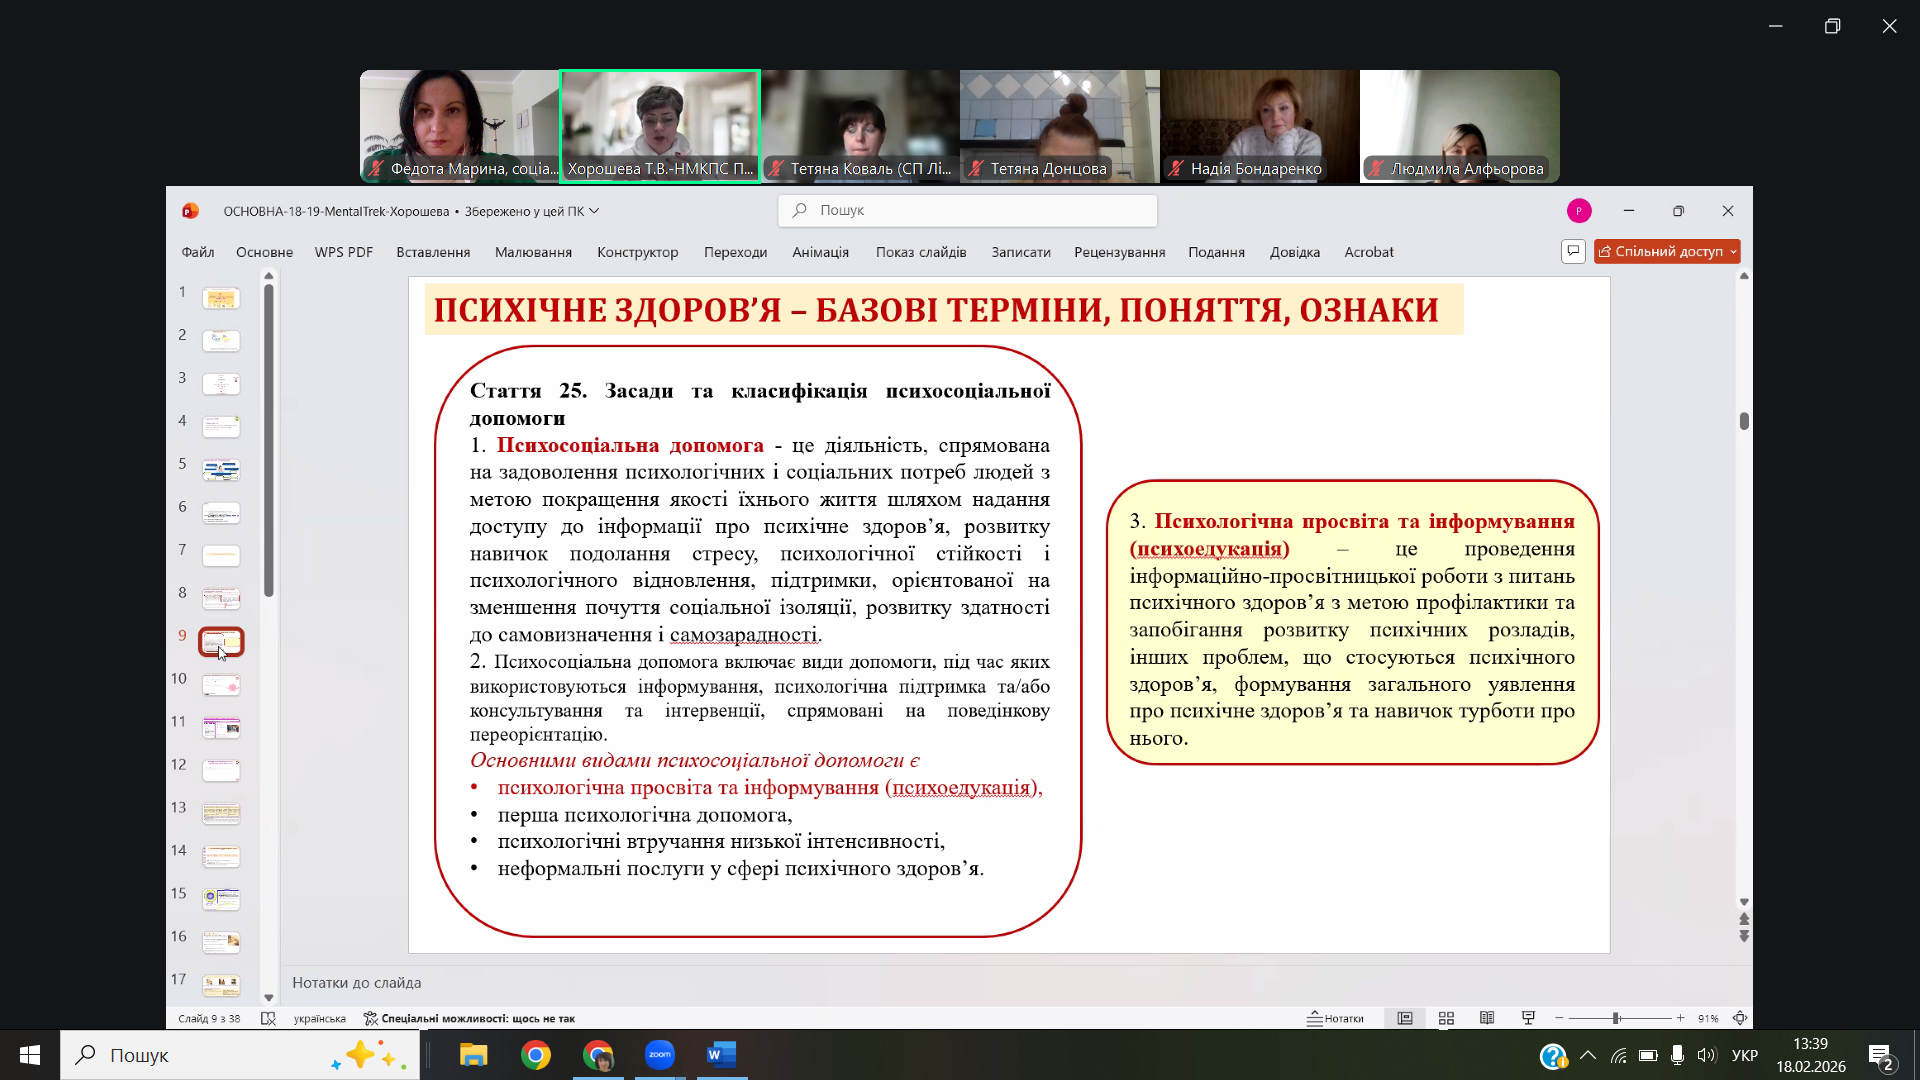This screenshot has width=1920, height=1080.
Task: Open Zoom app from taskbar
Action: point(659,1055)
